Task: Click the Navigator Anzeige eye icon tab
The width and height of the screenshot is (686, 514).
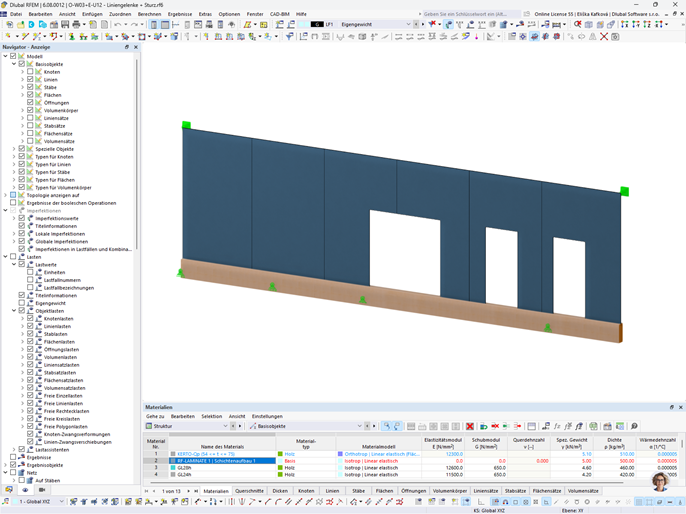Action: tap(25, 490)
